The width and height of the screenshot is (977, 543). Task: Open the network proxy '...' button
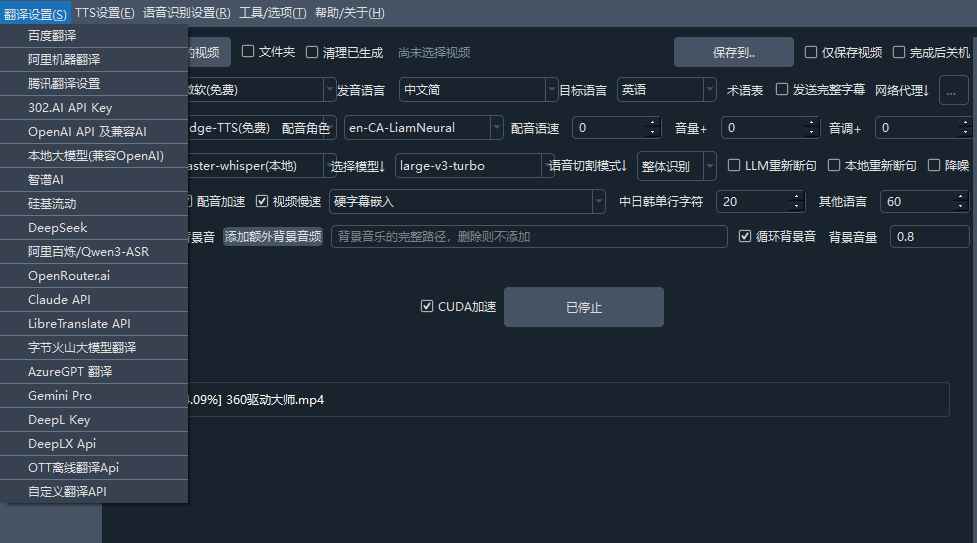[953, 90]
